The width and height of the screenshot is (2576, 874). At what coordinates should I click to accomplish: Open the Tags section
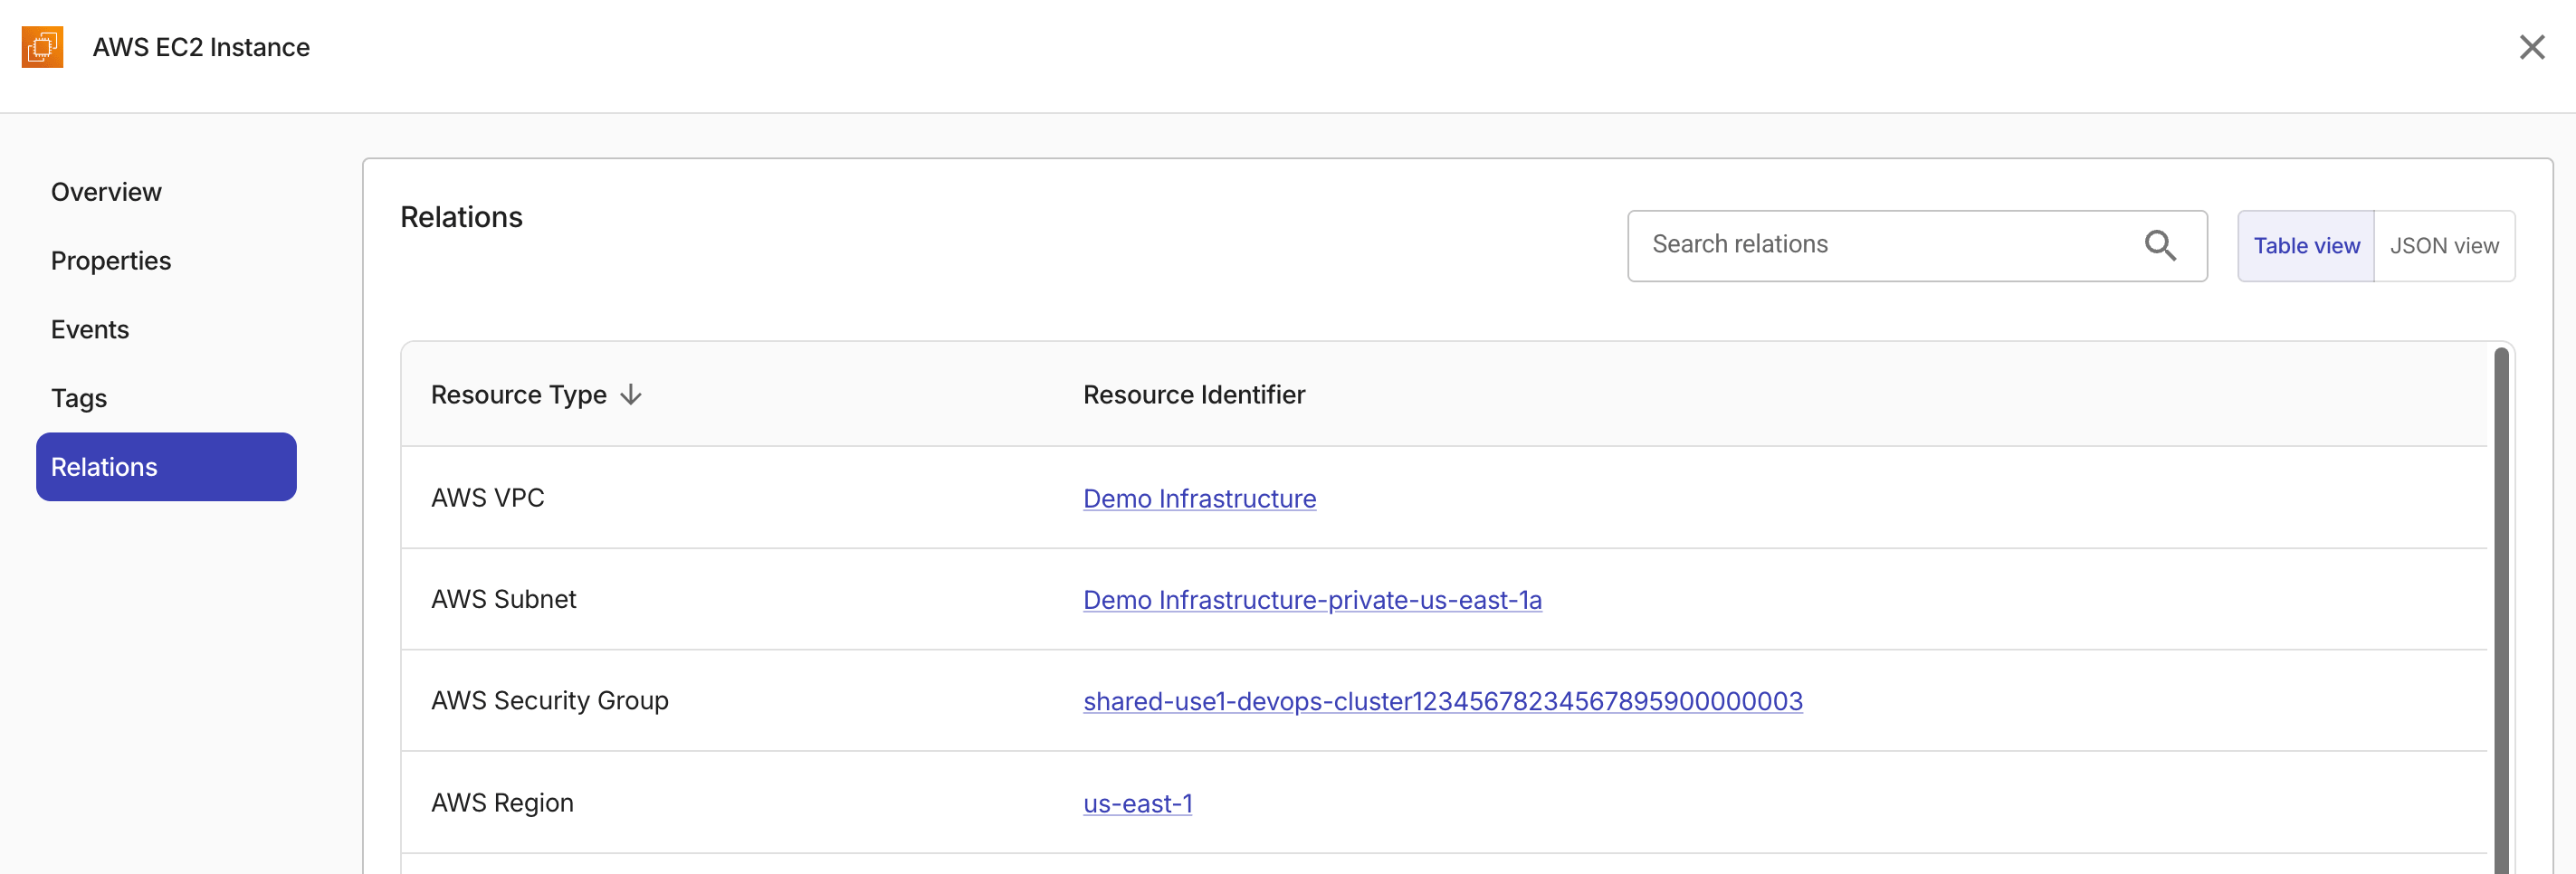pyautogui.click(x=78, y=397)
